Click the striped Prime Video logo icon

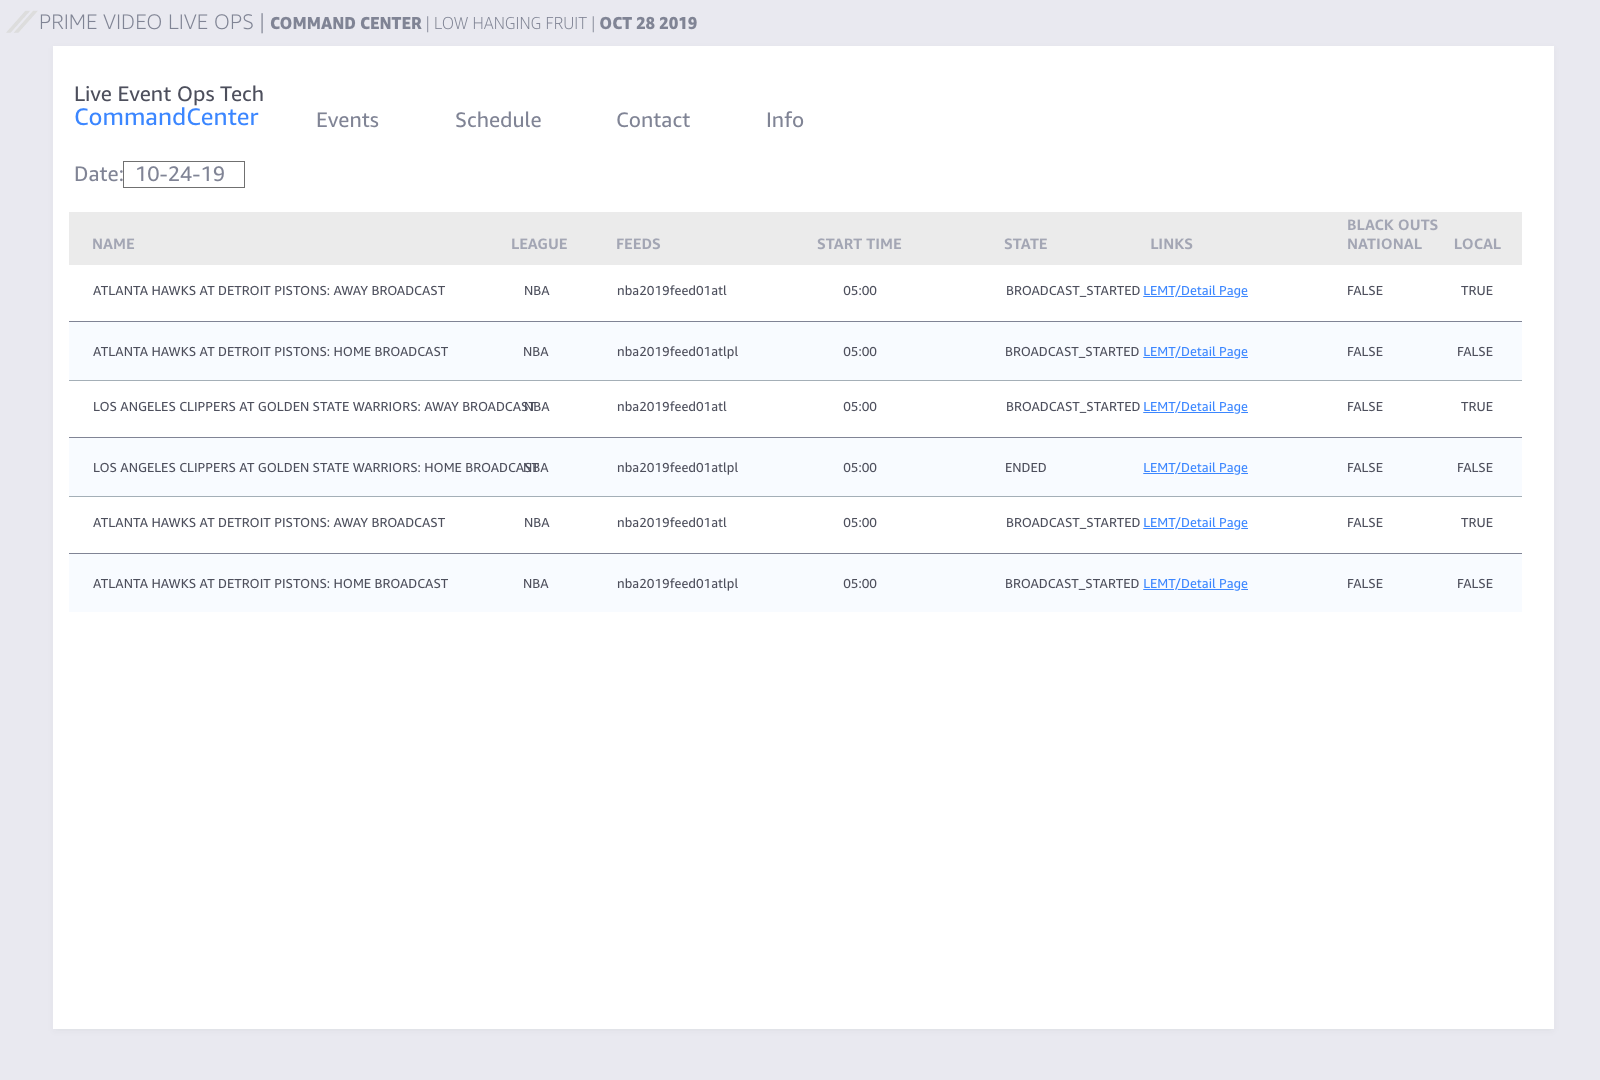[x=21, y=22]
